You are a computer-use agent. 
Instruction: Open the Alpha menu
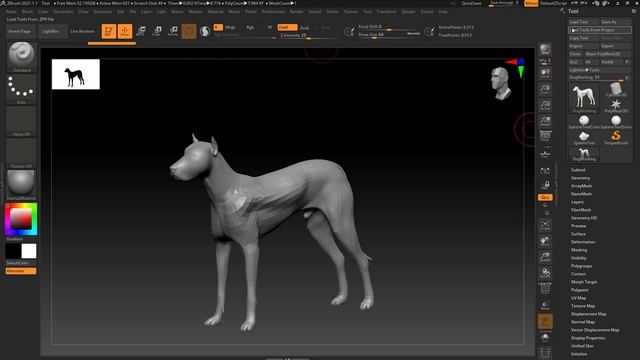11,11
